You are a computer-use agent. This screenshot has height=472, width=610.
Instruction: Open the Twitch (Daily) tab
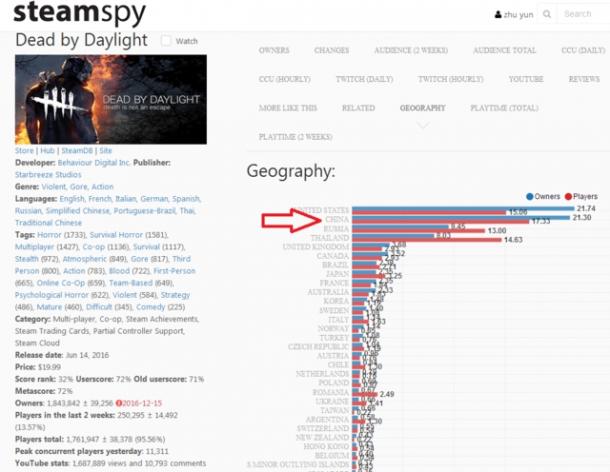365,79
